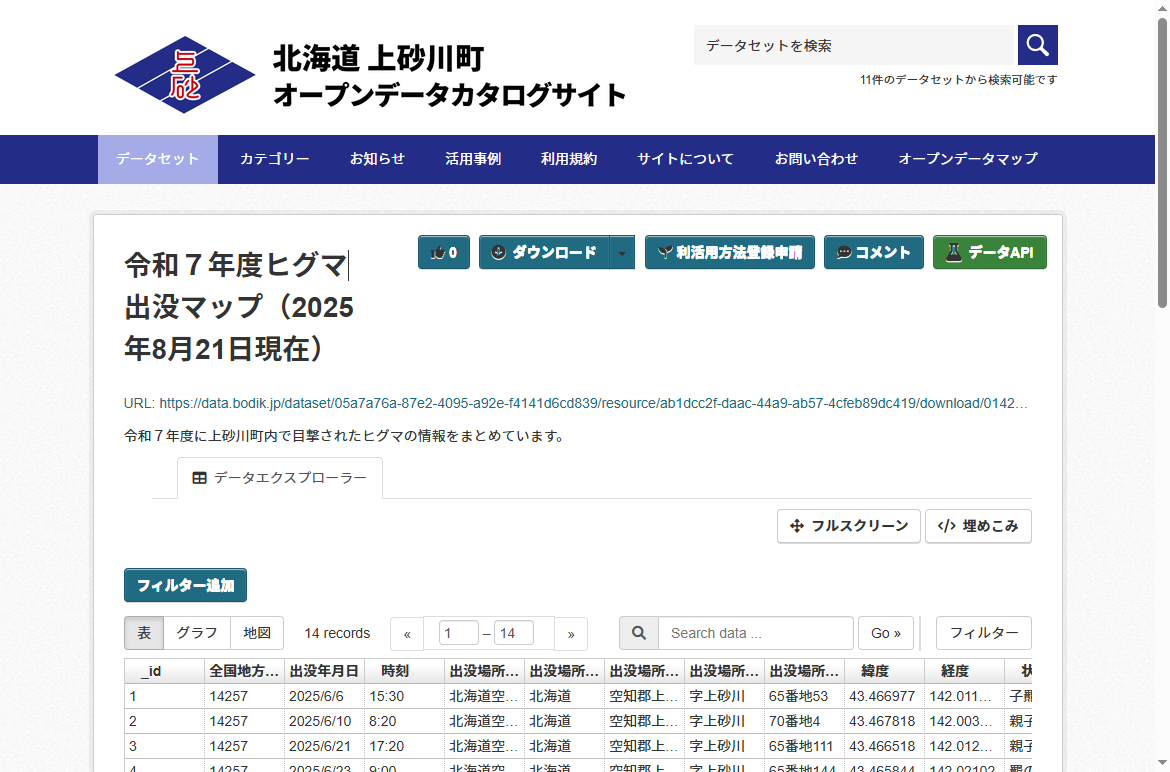Screen dimensions: 1170x772
Task: Click the フィルター追加 button
Action: (x=185, y=585)
